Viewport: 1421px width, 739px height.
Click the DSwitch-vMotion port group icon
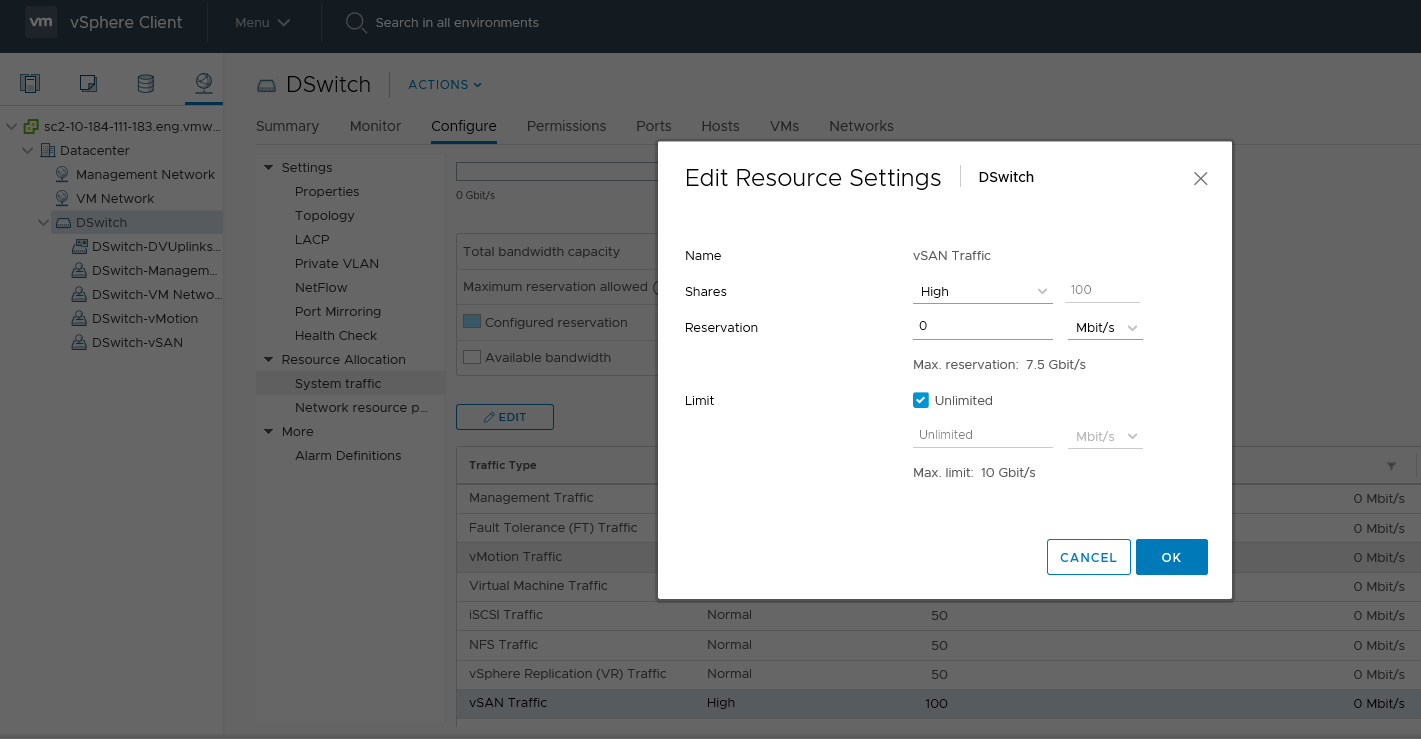79,318
